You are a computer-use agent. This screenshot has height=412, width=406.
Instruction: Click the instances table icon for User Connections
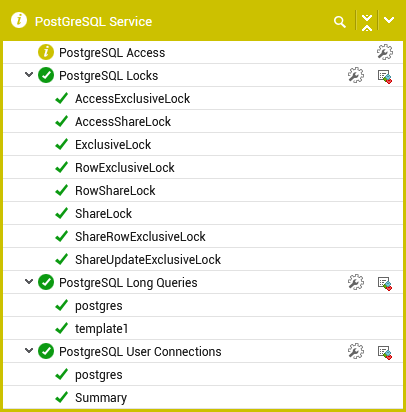(x=385, y=352)
